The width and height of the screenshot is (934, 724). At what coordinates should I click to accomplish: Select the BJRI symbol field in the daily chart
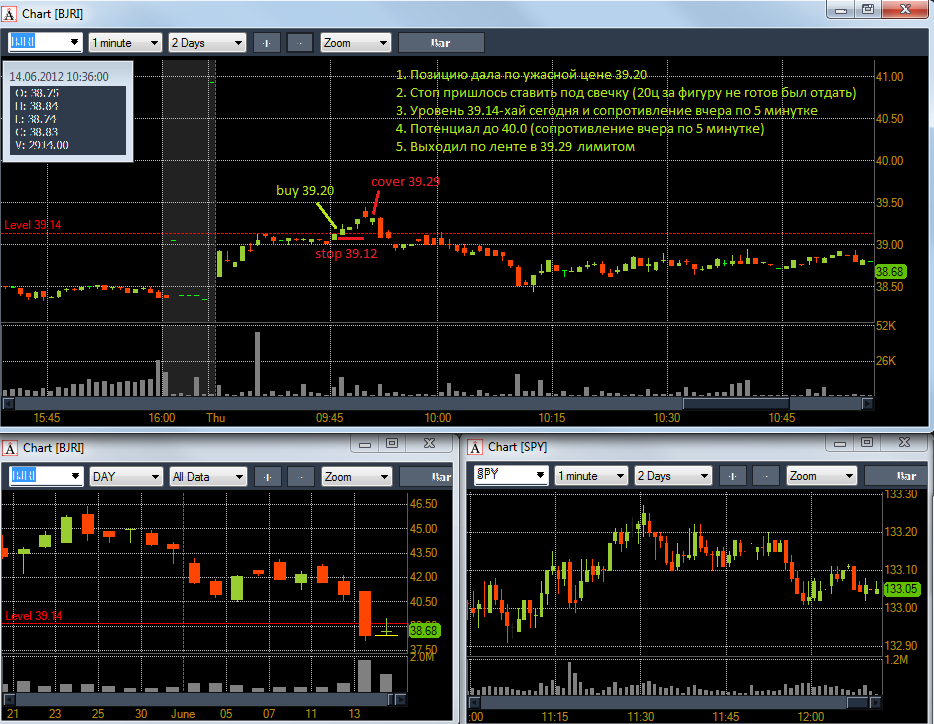tap(39, 476)
